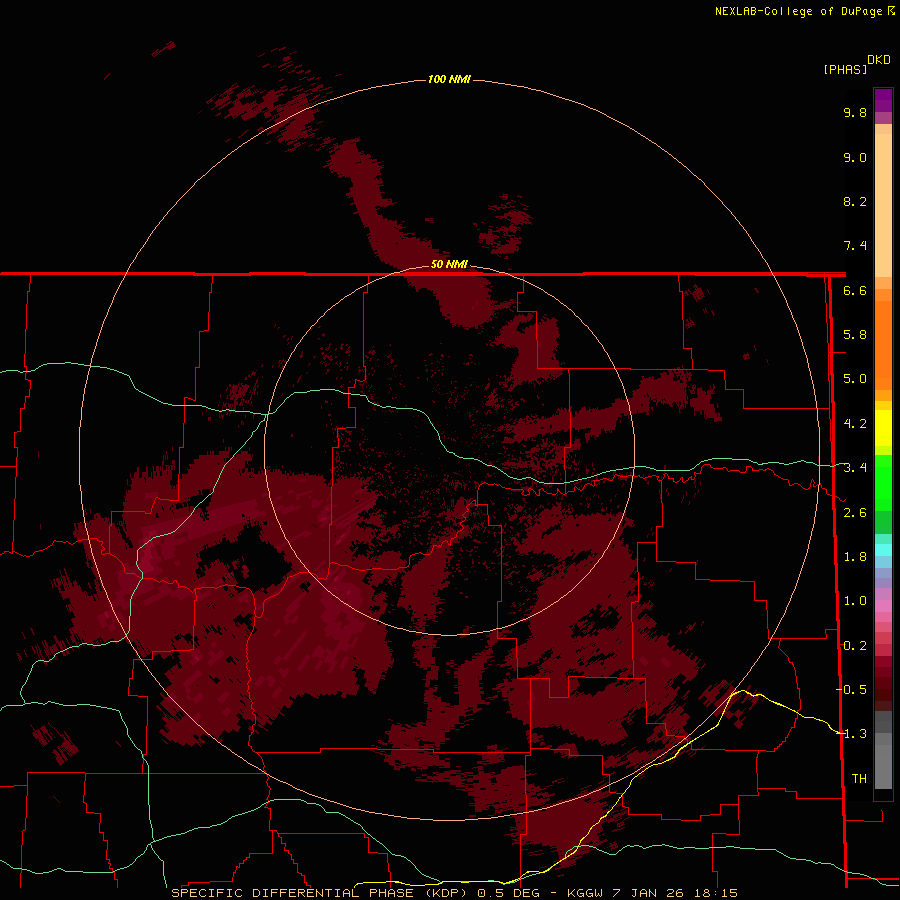Click the 1.0 scale value
The image size is (900, 900).
point(855,601)
